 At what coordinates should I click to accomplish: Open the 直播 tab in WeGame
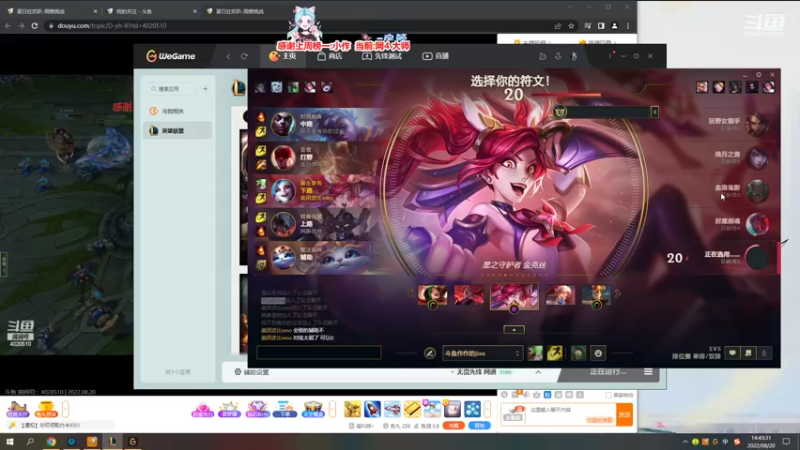(x=436, y=56)
